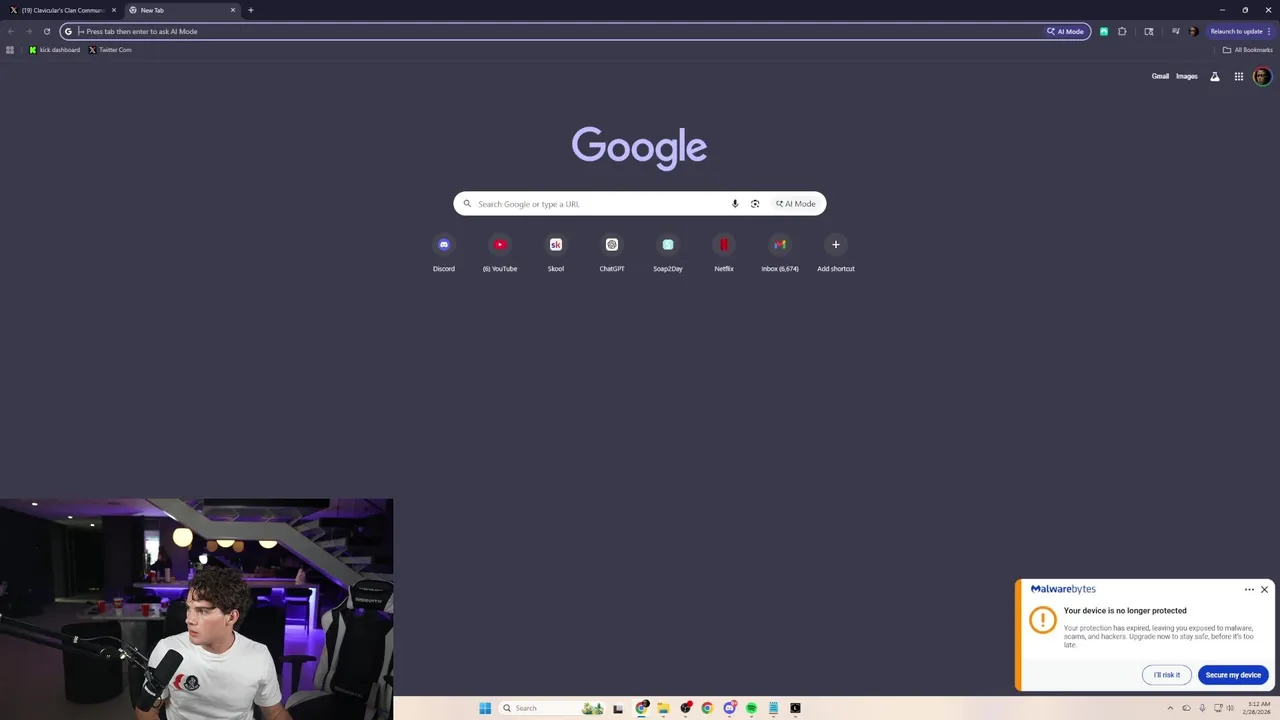Click the taskbar Search box
The width and height of the screenshot is (1280, 720).
tap(553, 708)
